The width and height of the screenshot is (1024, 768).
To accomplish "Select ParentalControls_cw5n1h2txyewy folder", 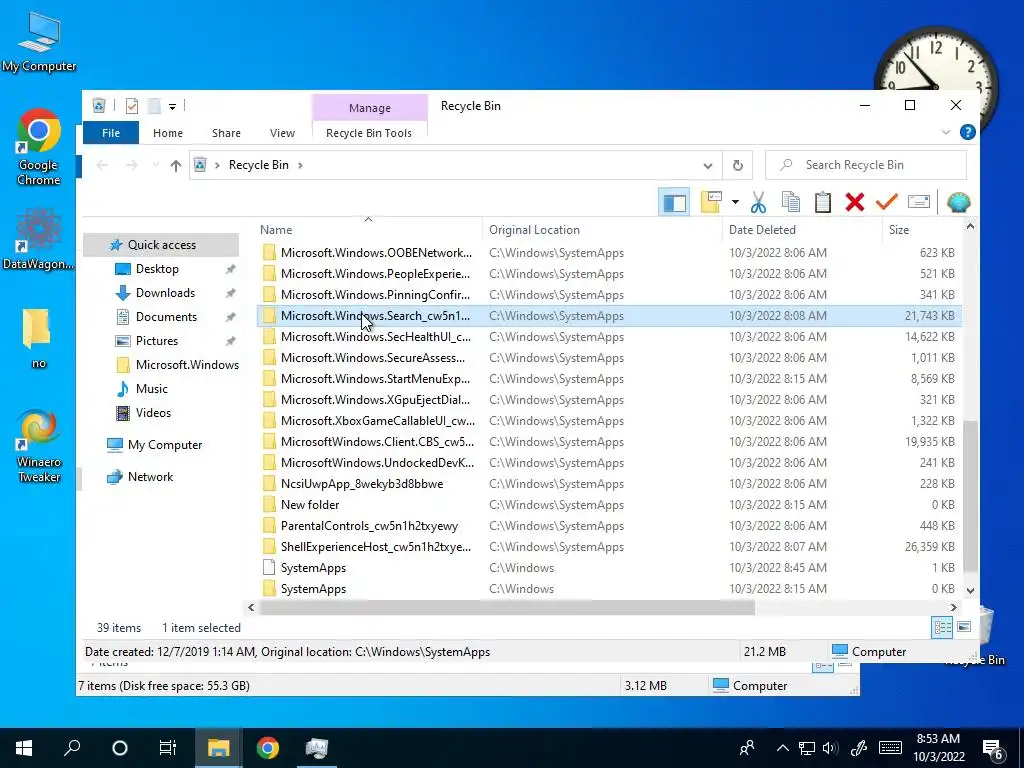I will (x=609, y=526).
